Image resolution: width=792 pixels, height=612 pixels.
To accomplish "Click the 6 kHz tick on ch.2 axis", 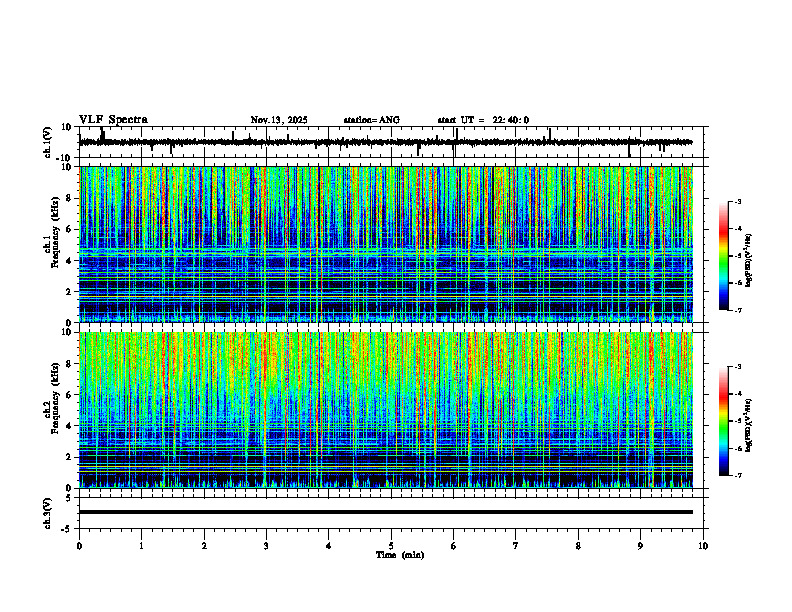I will (69, 395).
